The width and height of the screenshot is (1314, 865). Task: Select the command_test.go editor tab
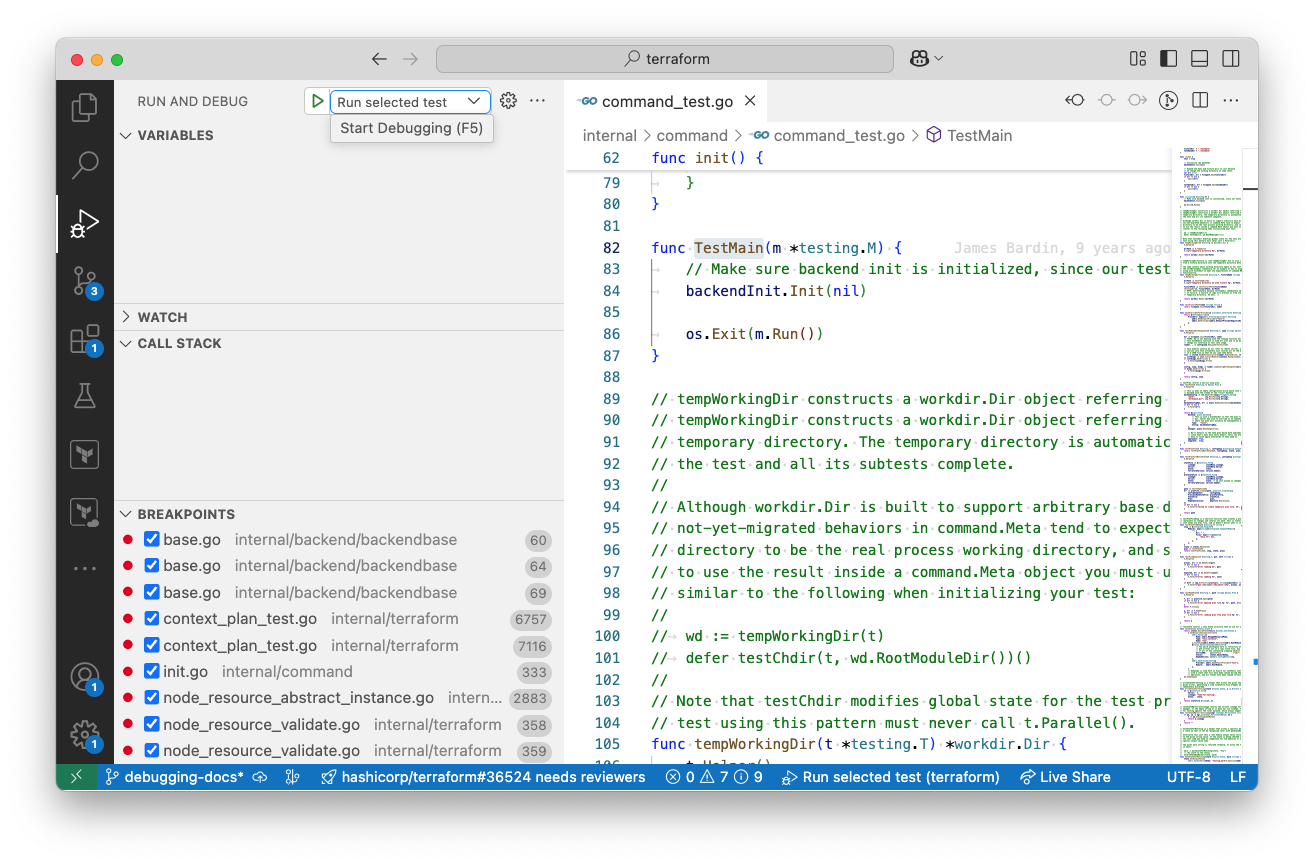665,100
